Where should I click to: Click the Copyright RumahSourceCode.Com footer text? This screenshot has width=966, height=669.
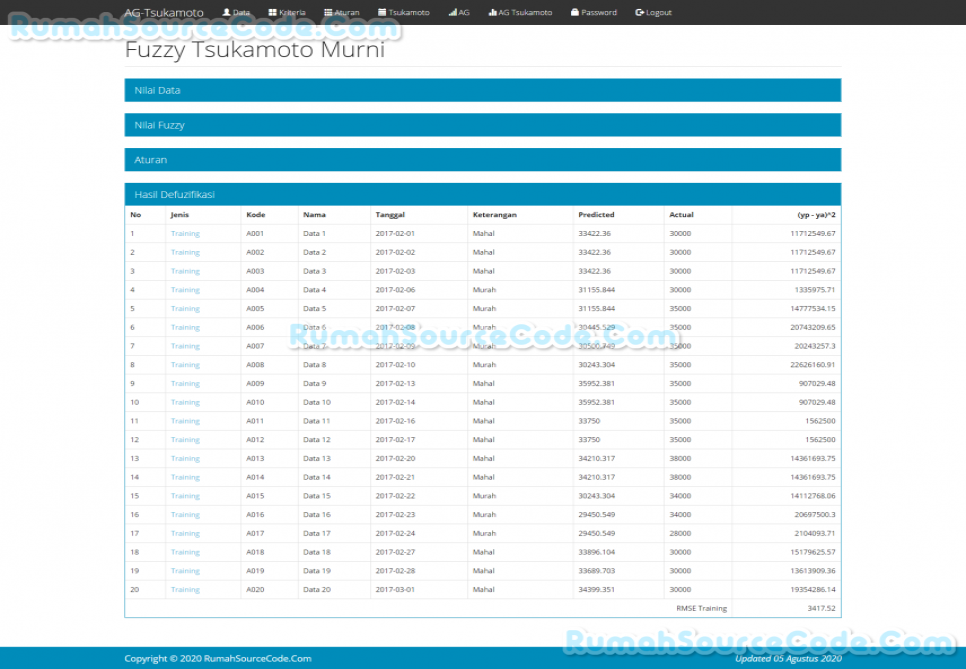(x=218, y=659)
